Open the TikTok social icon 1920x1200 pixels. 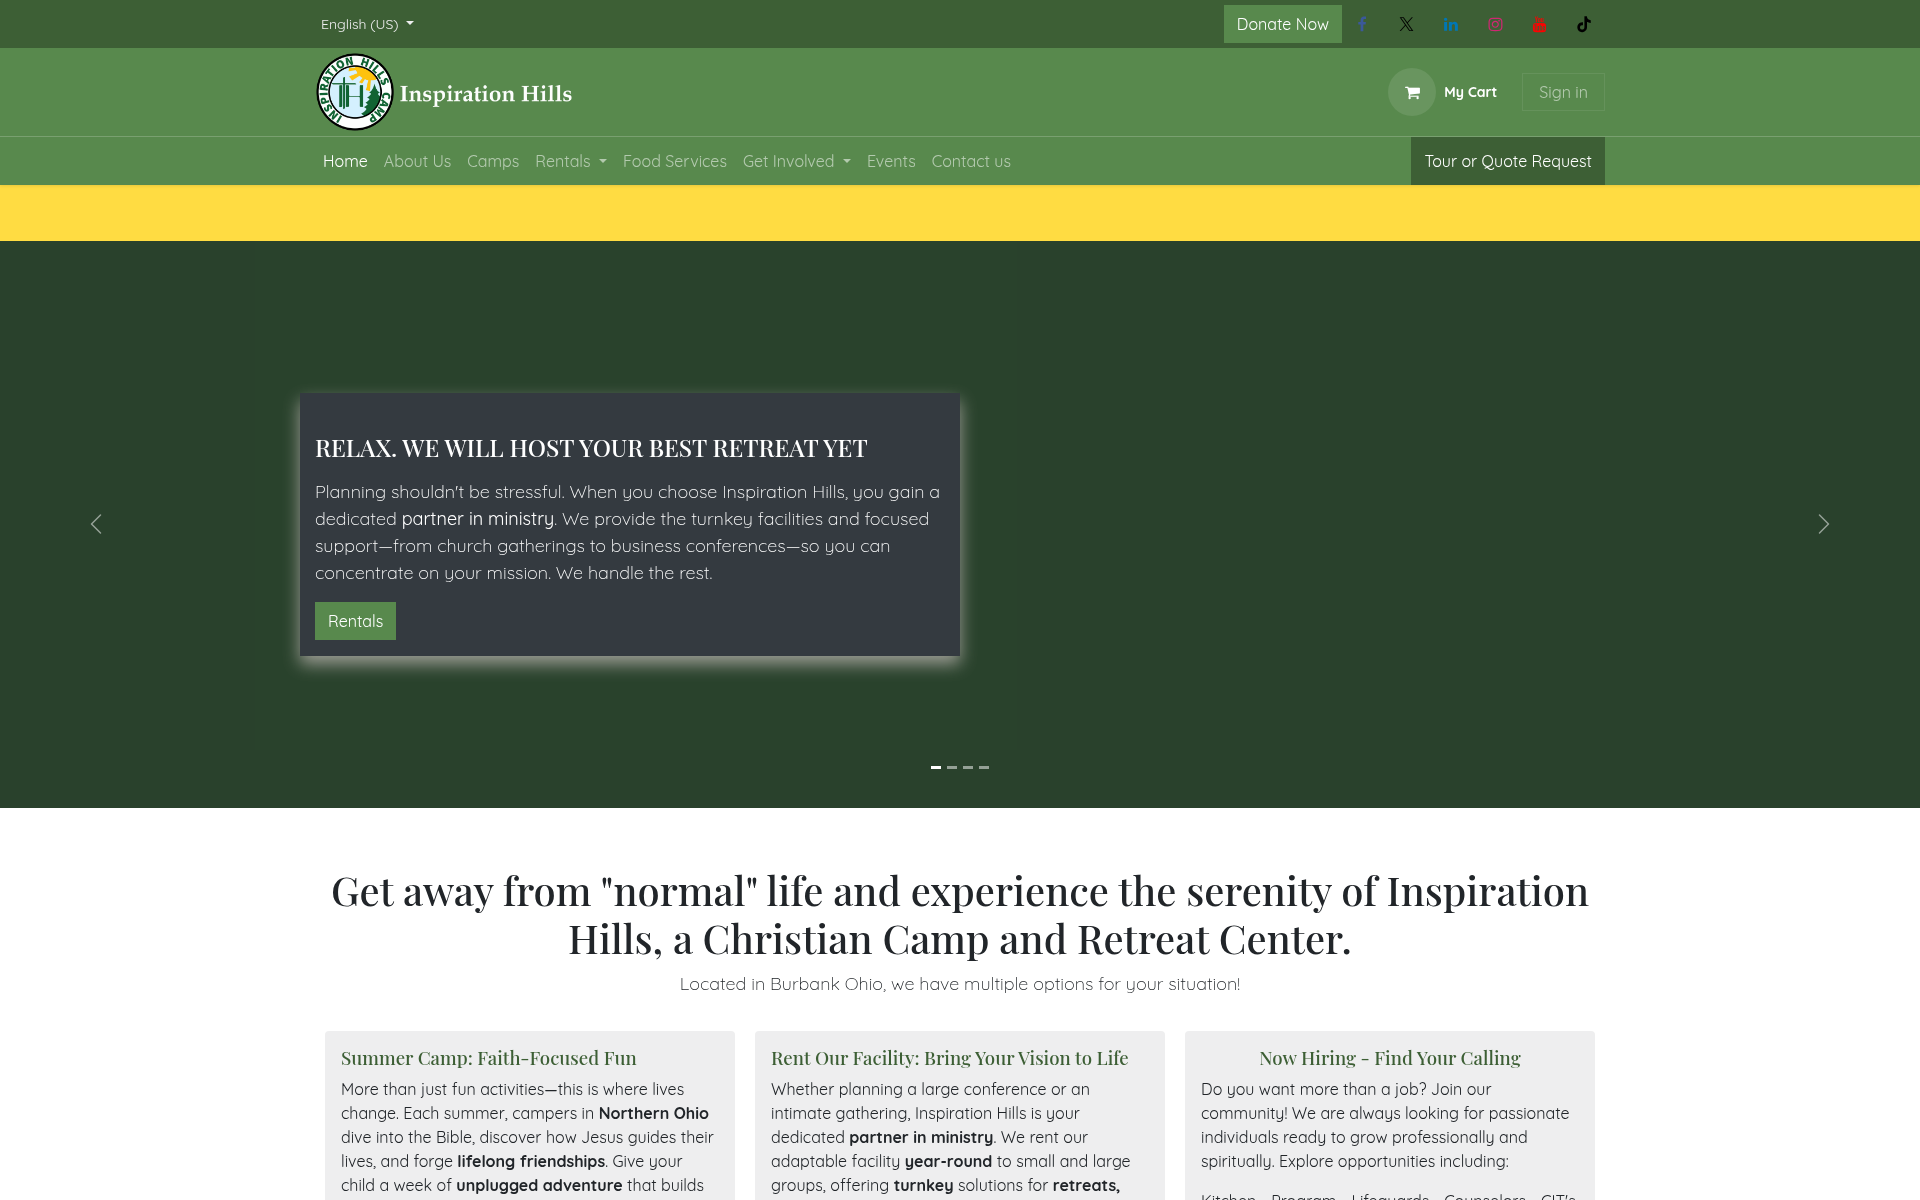[x=1584, y=24]
